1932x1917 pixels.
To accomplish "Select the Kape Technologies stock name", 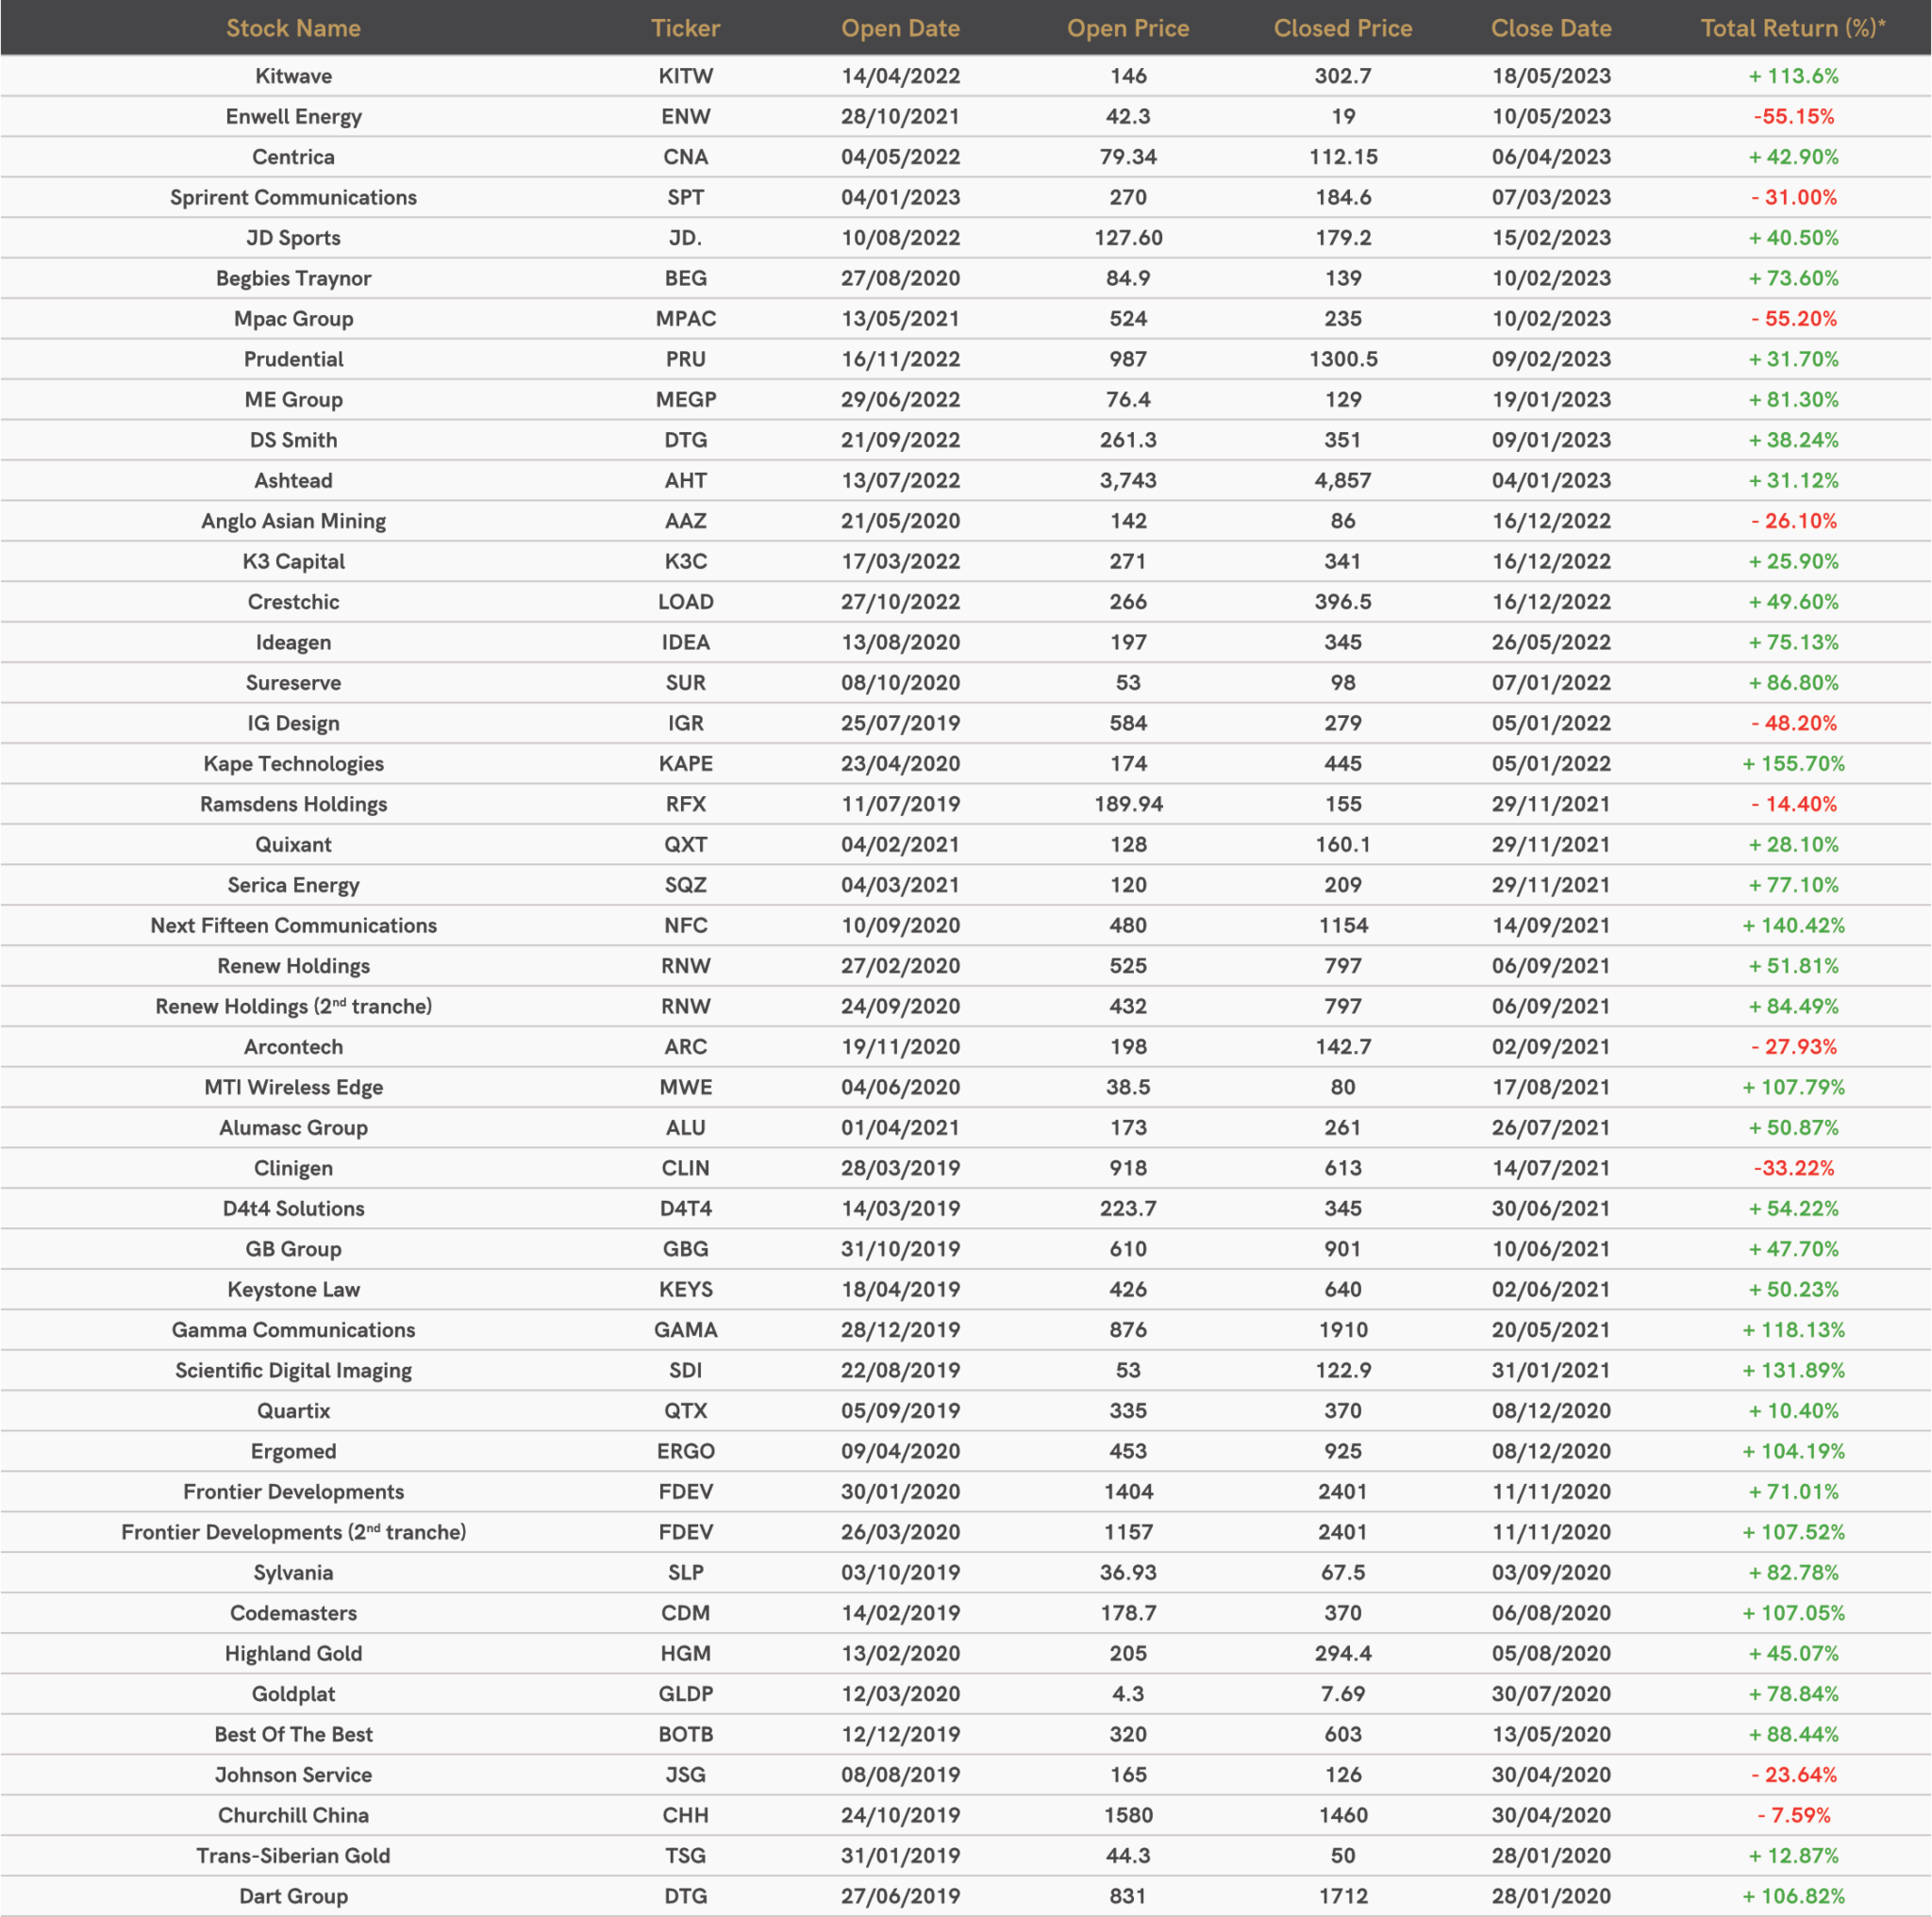I will pos(293,764).
